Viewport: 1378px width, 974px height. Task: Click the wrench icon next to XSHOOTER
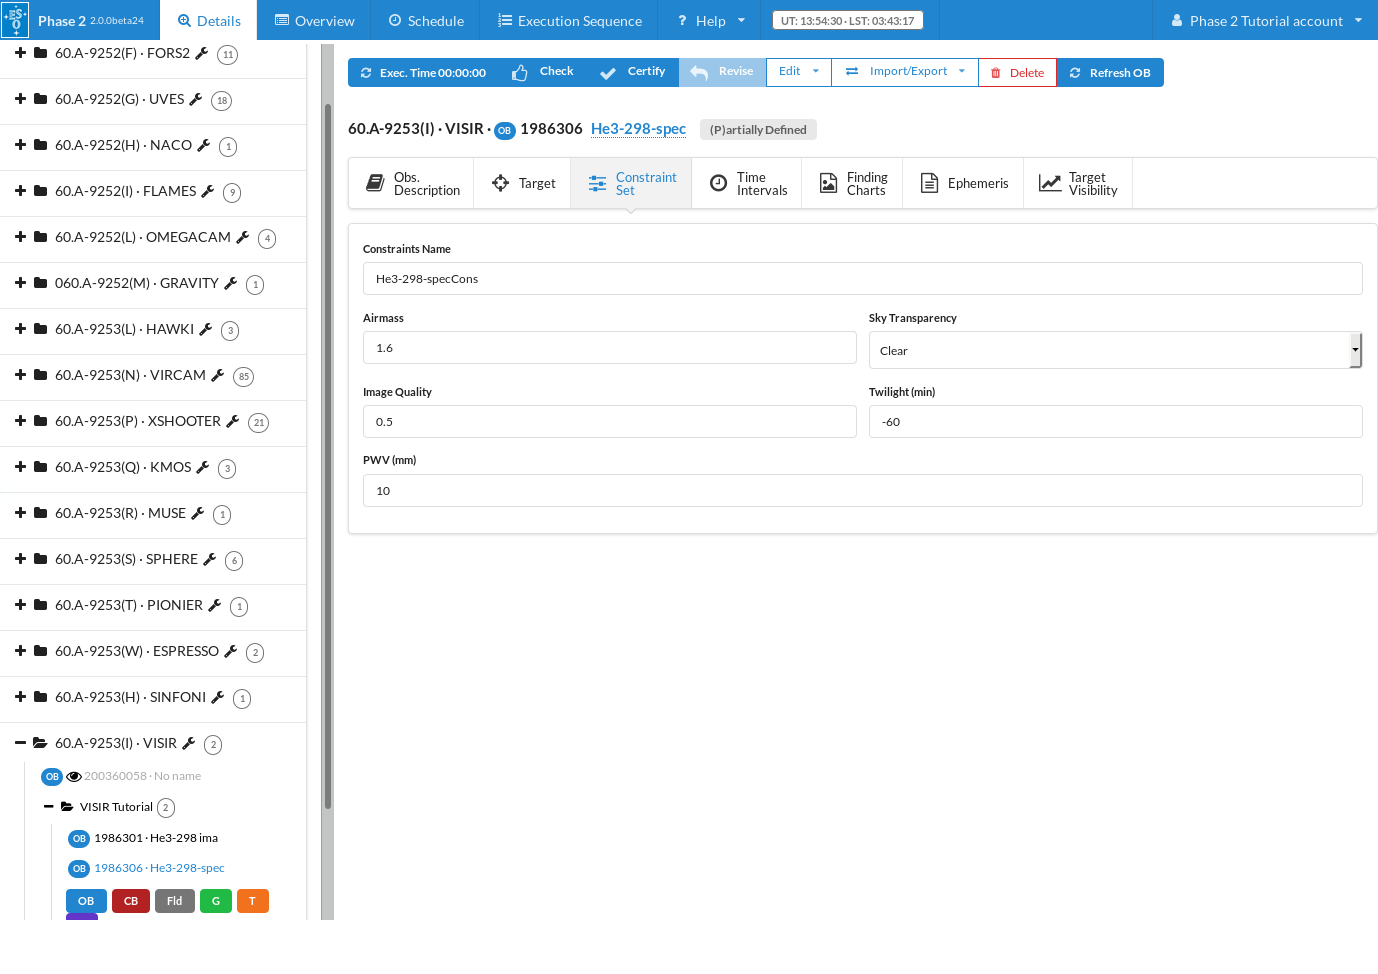click(232, 422)
